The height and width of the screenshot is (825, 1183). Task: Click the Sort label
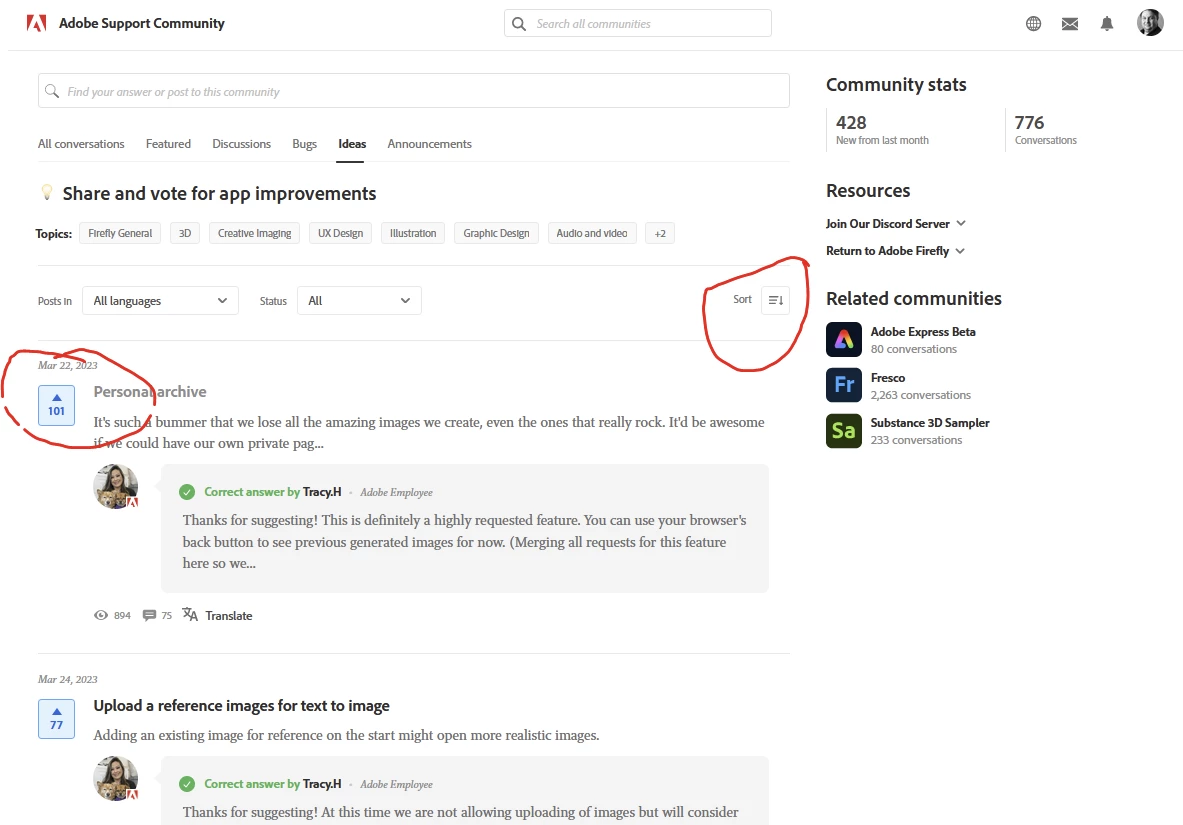click(742, 300)
